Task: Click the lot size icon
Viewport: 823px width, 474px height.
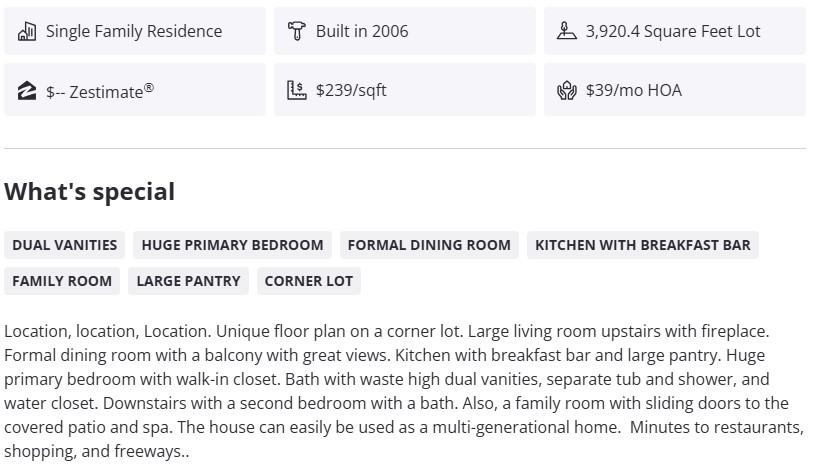Action: (566, 31)
